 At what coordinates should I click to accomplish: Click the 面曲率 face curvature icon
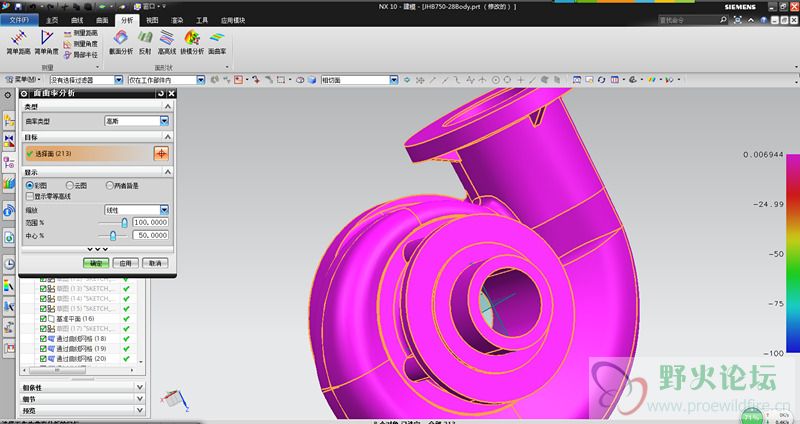[x=217, y=39]
